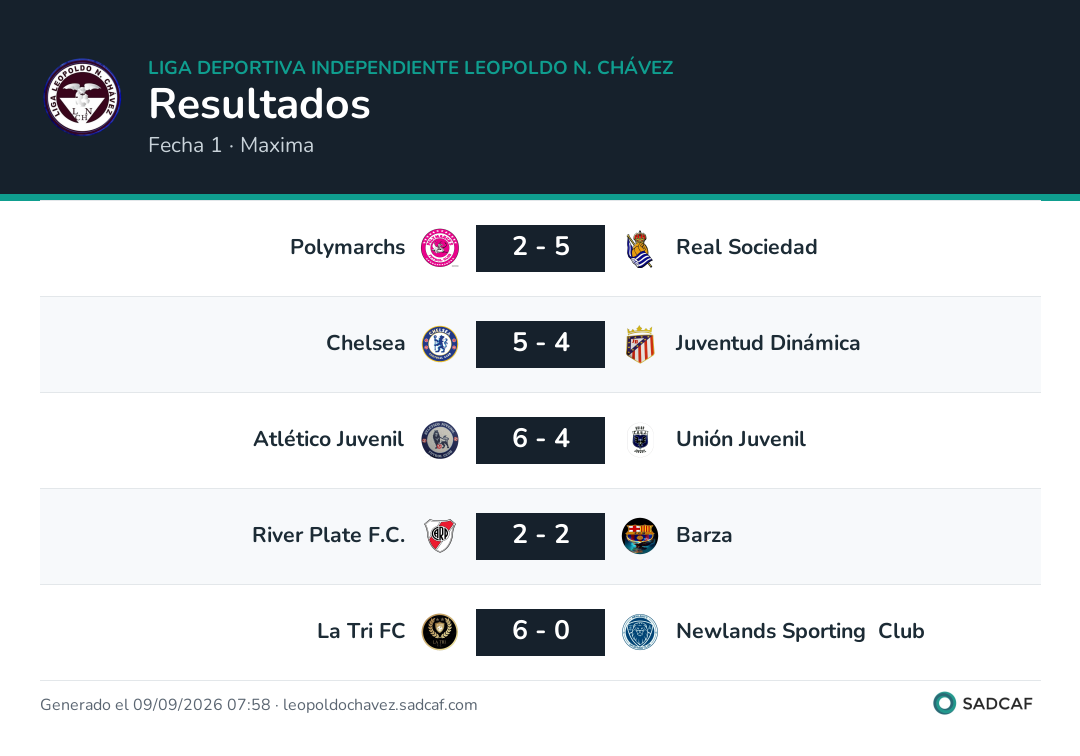The image size is (1080, 756).
Task: Click the La Tri FC black crest
Action: pyautogui.click(x=439, y=631)
